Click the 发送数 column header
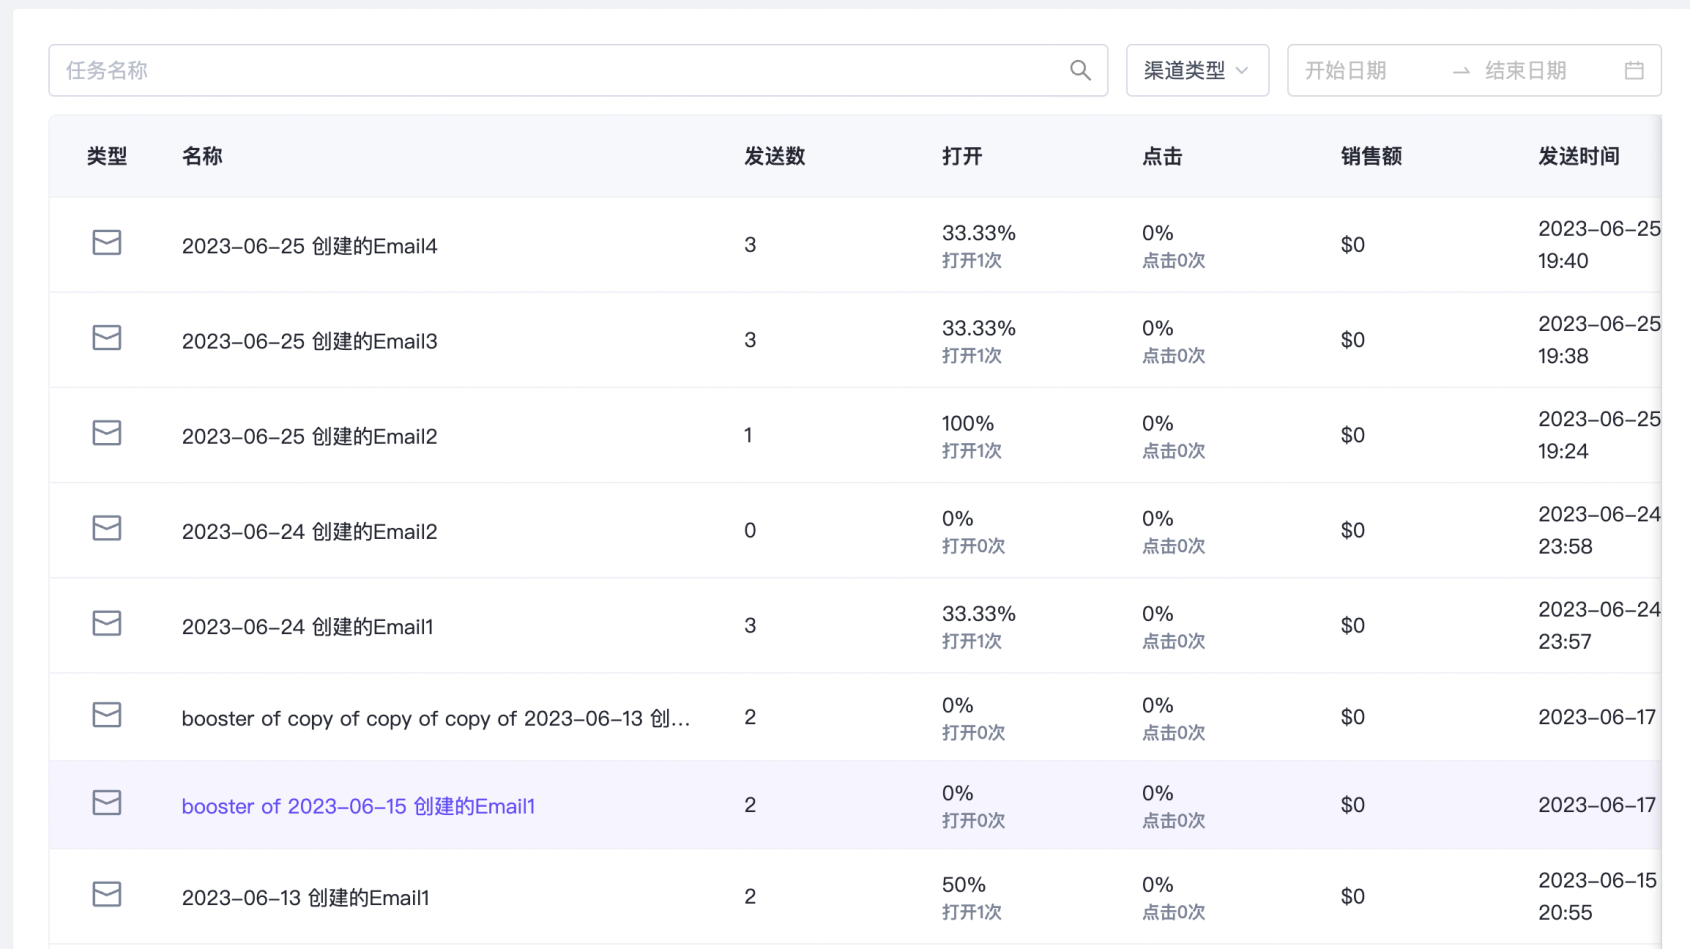Viewport: 1690px width, 949px height. (x=774, y=156)
